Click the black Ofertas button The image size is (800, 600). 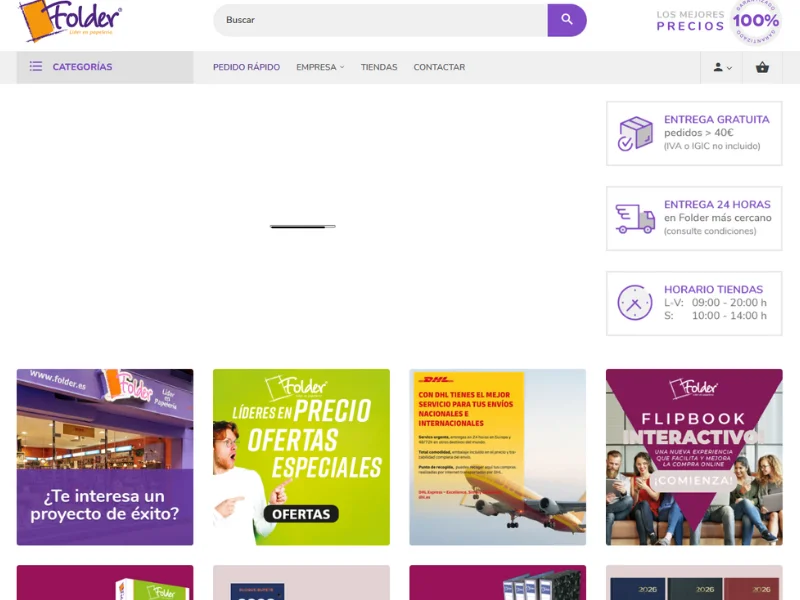[301, 514]
